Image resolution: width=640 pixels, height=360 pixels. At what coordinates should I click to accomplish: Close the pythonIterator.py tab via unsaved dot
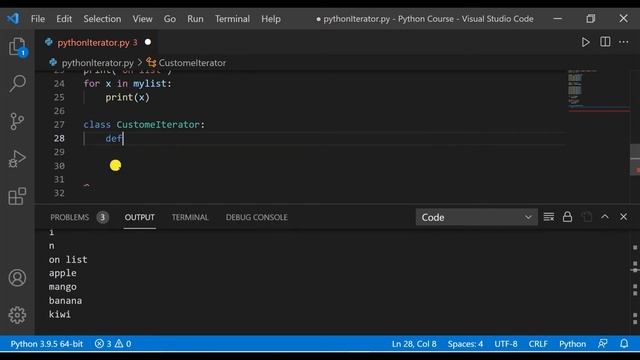[x=148, y=42]
